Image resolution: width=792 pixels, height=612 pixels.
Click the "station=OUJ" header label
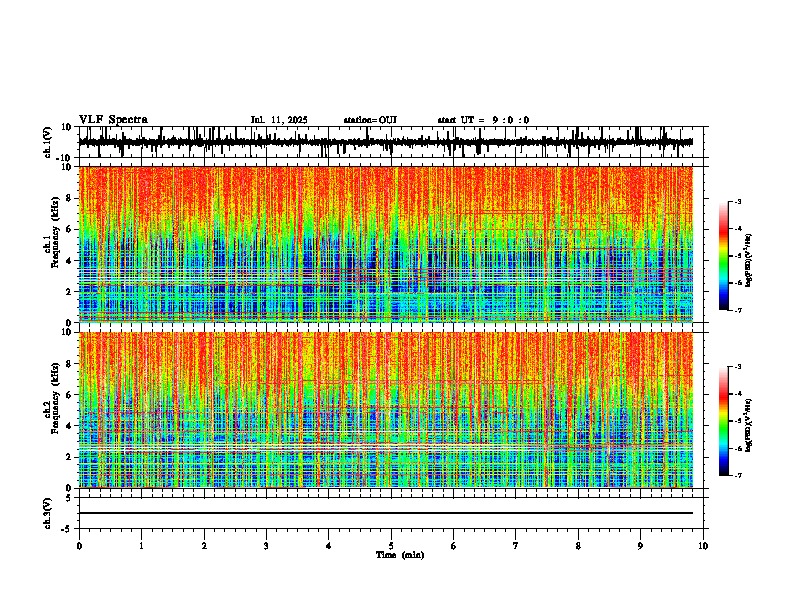coord(370,120)
